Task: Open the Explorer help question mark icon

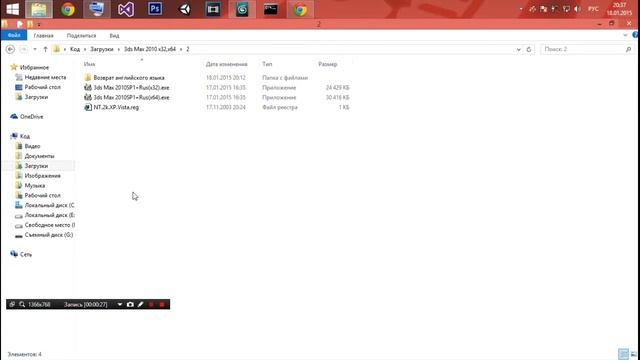Action: tap(635, 35)
